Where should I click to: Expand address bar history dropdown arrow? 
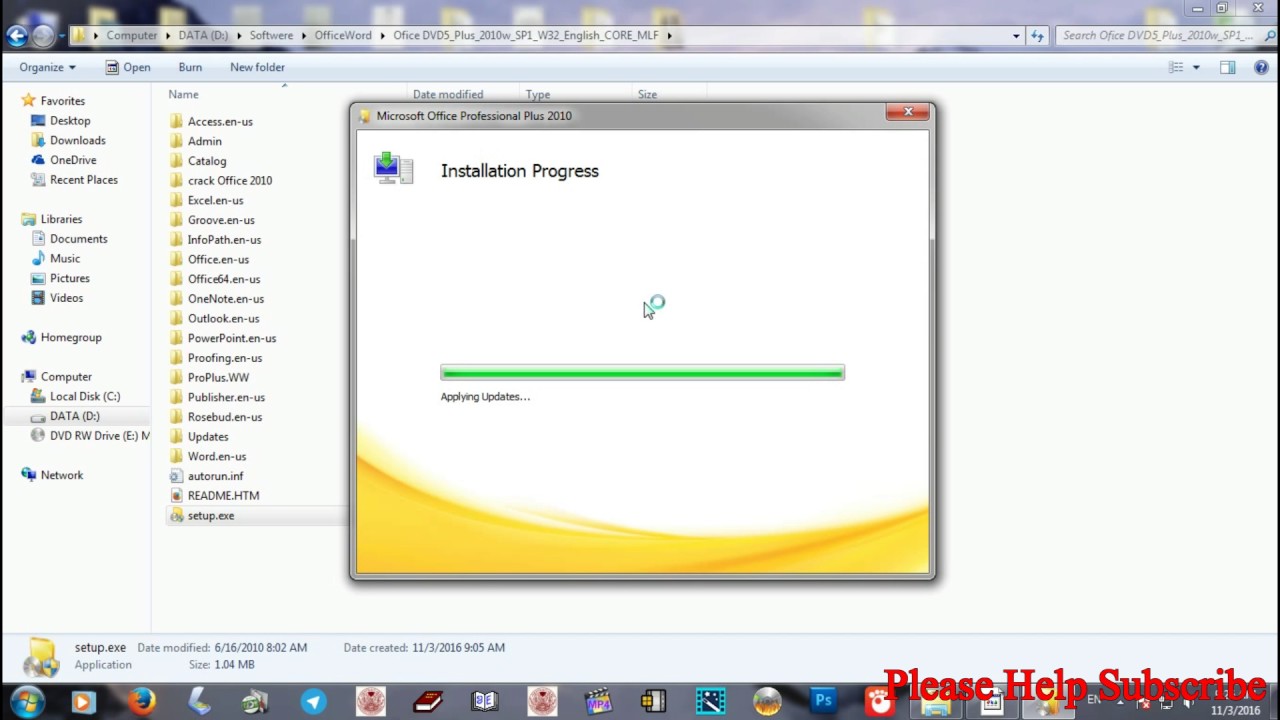point(1016,36)
